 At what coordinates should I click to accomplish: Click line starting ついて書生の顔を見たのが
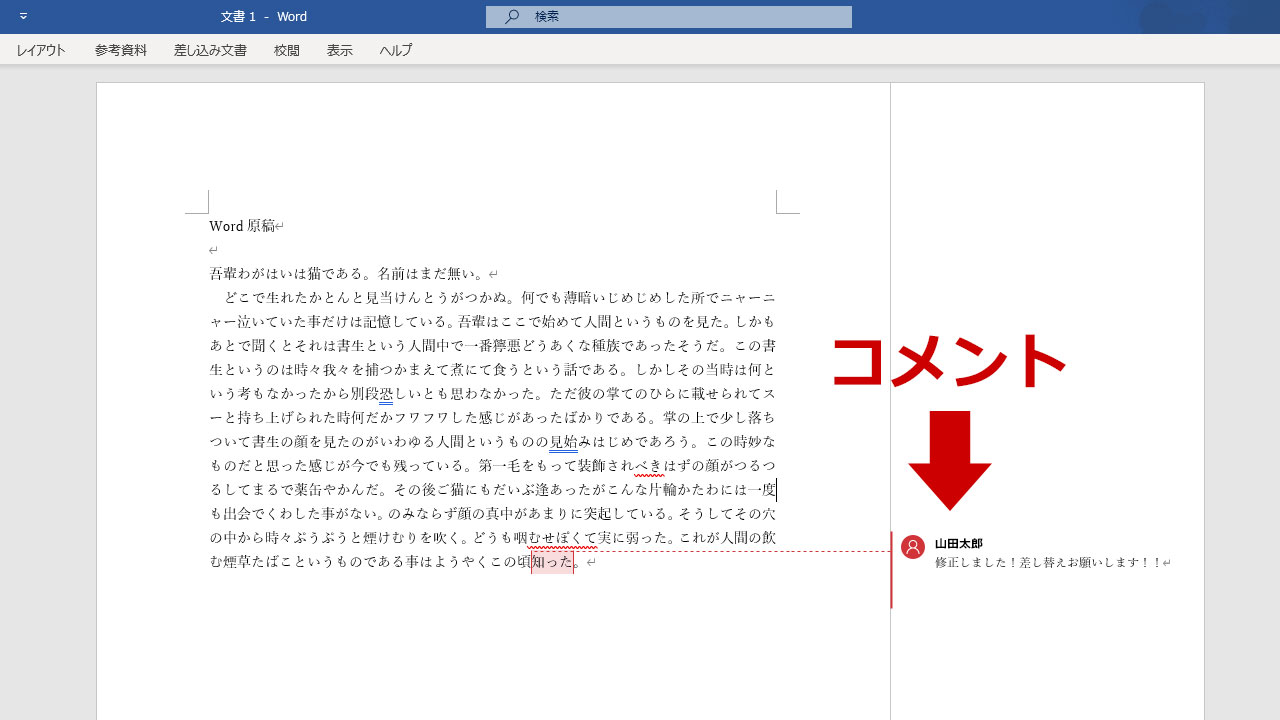(x=492, y=442)
